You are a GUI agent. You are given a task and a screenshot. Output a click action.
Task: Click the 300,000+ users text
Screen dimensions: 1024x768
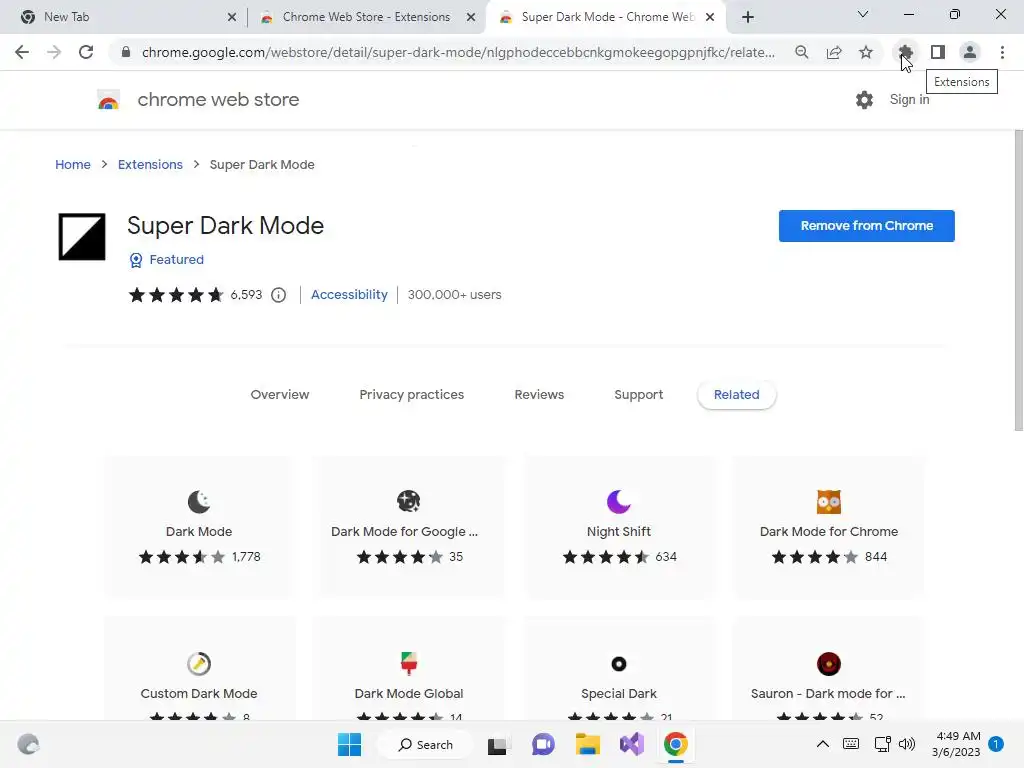tap(455, 295)
